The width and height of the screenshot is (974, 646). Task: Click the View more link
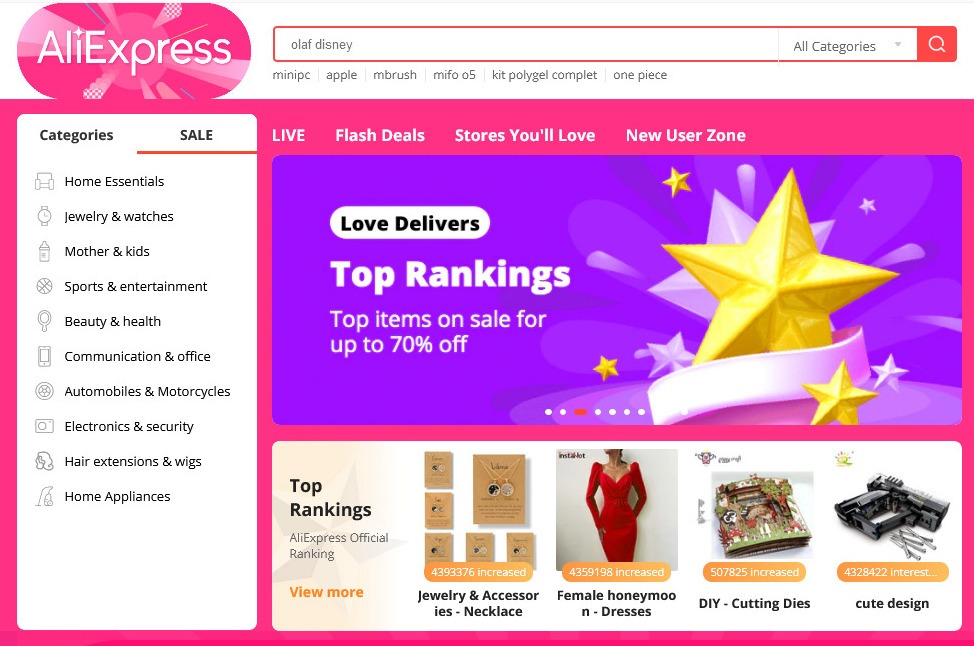point(327,592)
